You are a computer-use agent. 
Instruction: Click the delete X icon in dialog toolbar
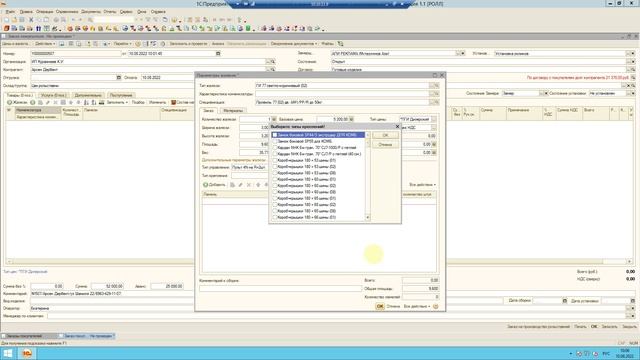coord(249,185)
